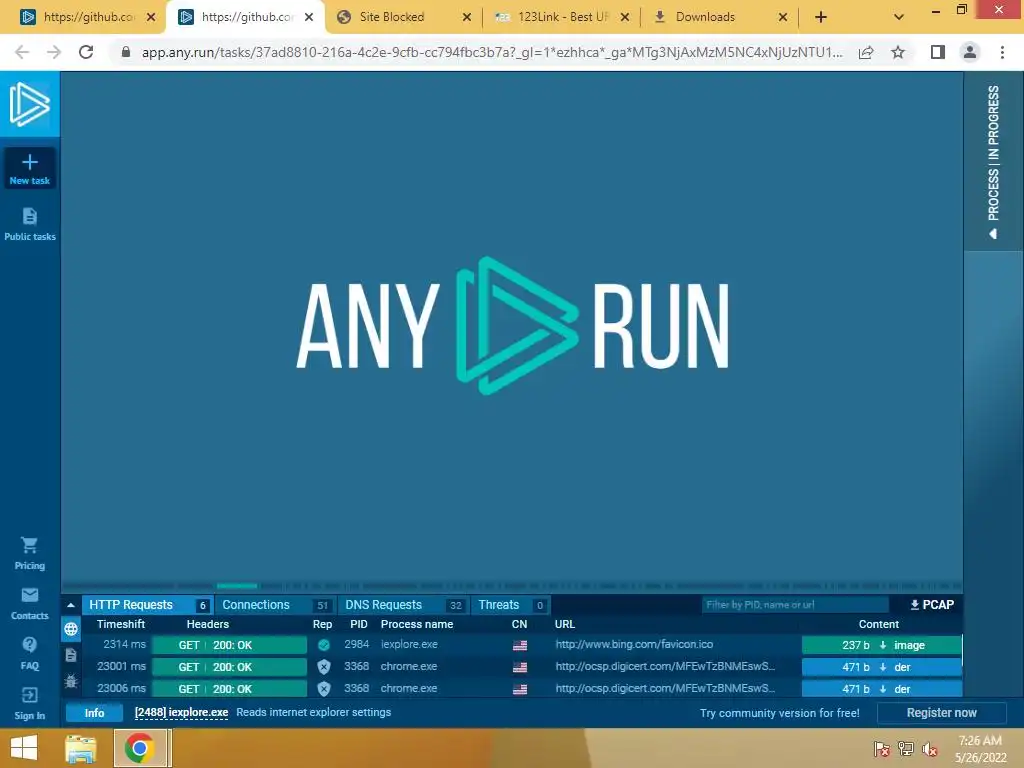Click the ANY.RUN logo in the sidebar
Viewport: 1024px width, 768px height.
pyautogui.click(x=29, y=104)
